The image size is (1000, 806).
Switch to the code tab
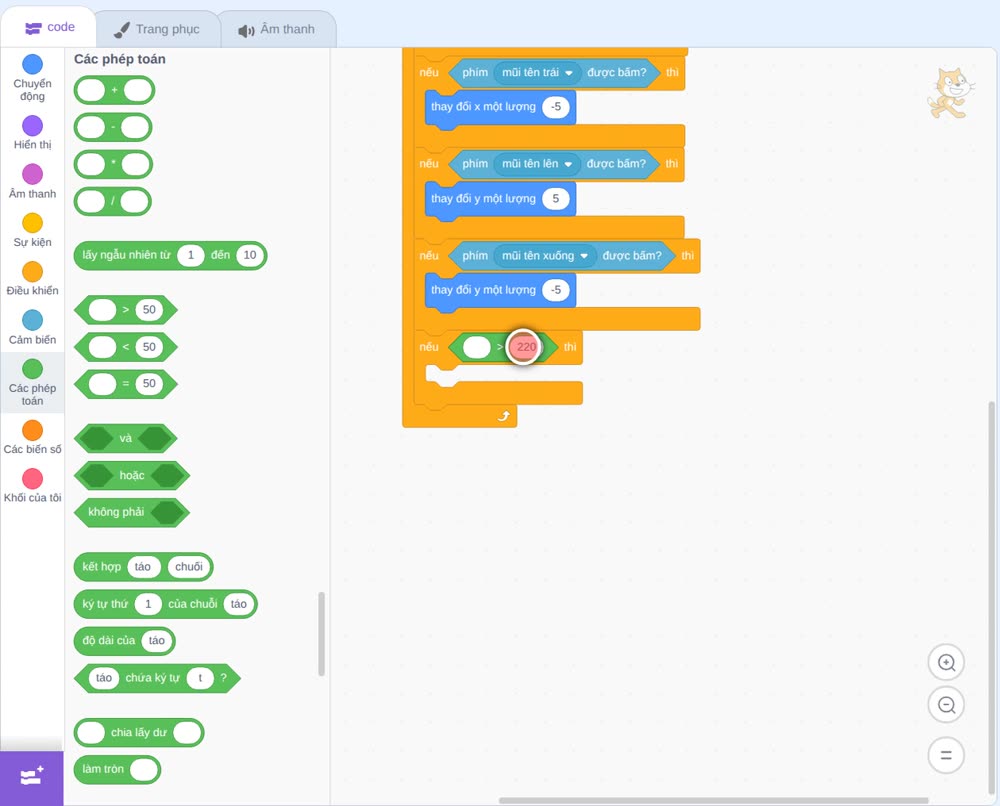pos(49,27)
